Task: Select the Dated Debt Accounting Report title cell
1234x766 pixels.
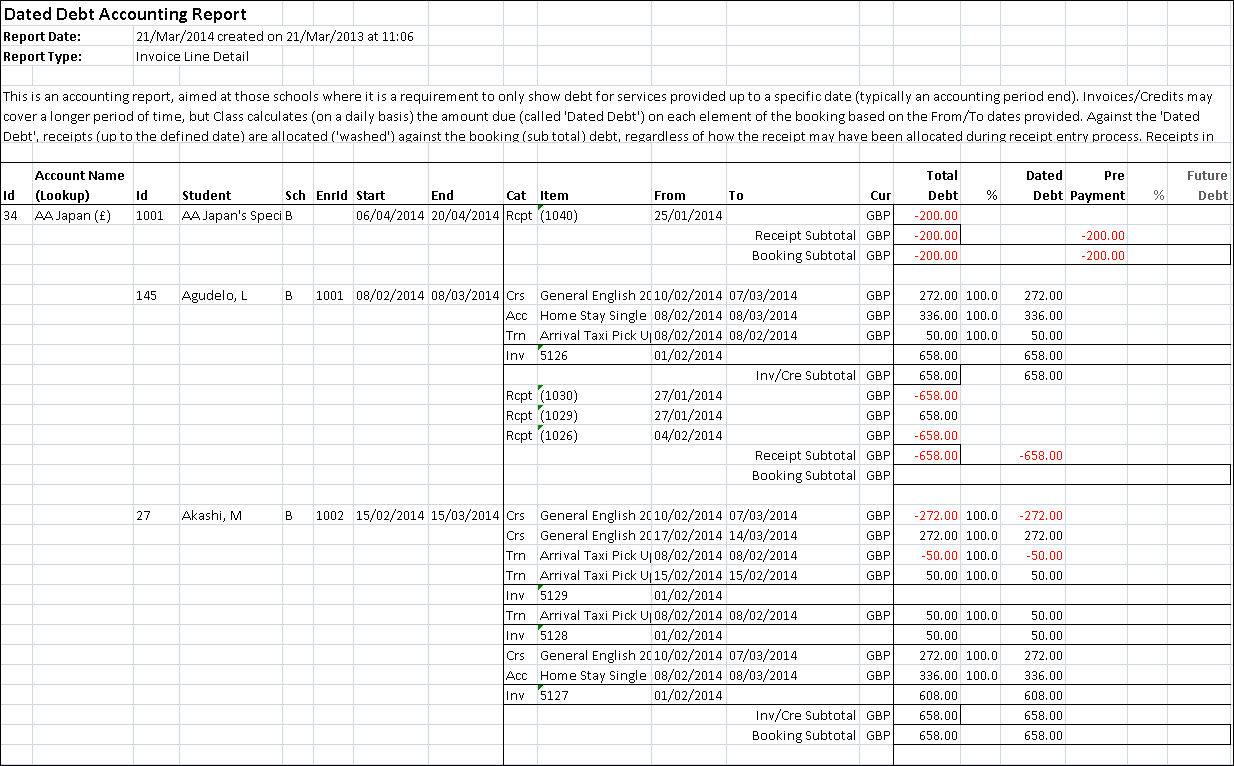Action: tap(125, 15)
